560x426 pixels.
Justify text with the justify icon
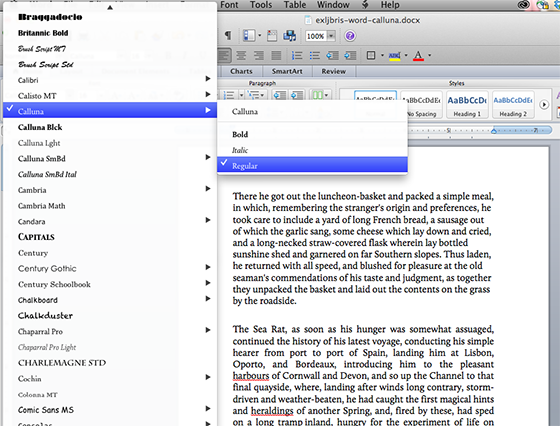coord(276,55)
